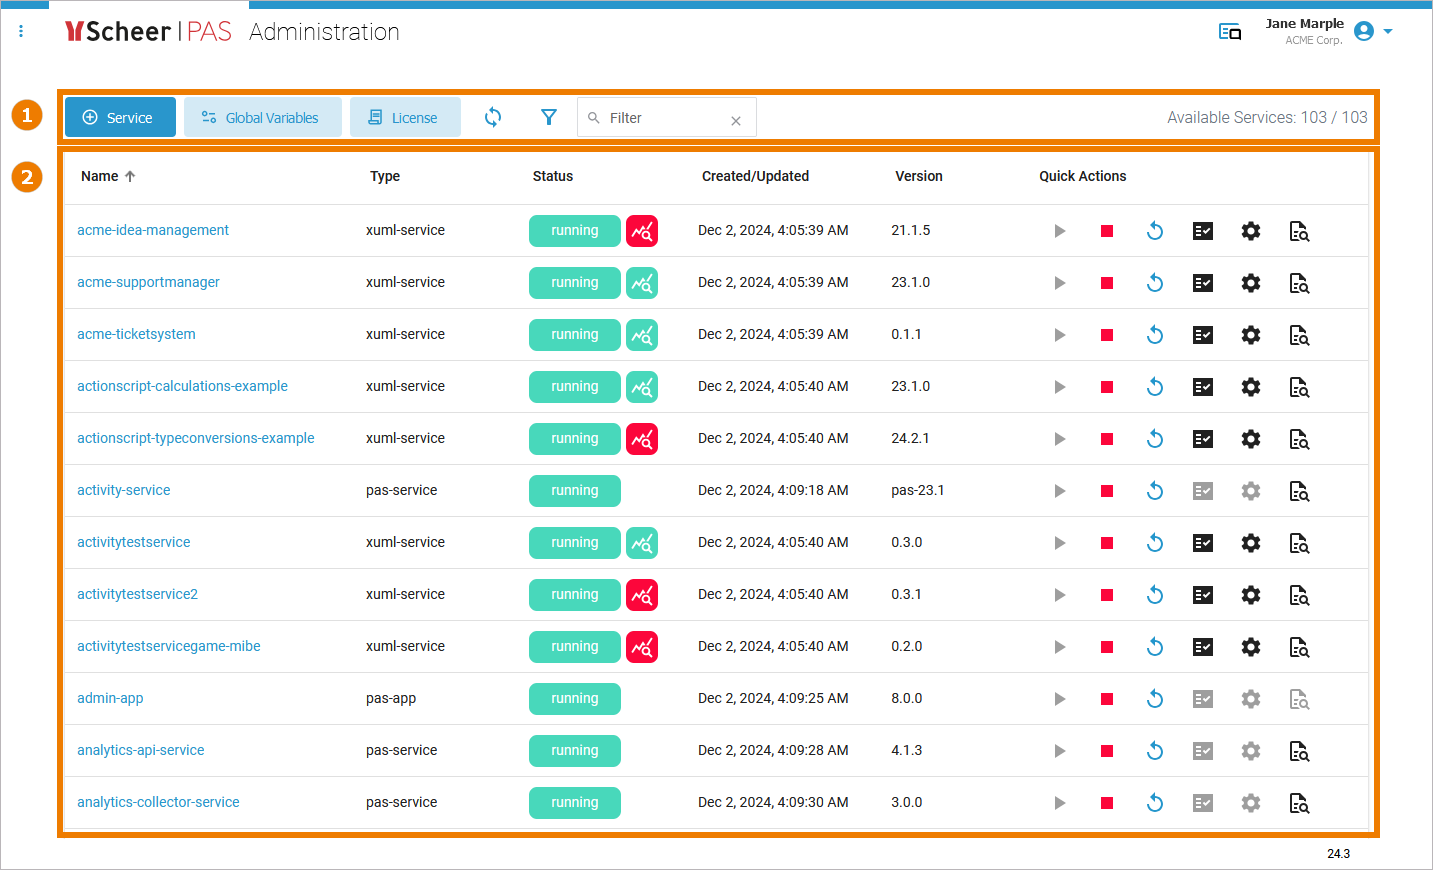1433x870 pixels.
Task: Open checklist icon for activitytestservice
Action: (1203, 543)
